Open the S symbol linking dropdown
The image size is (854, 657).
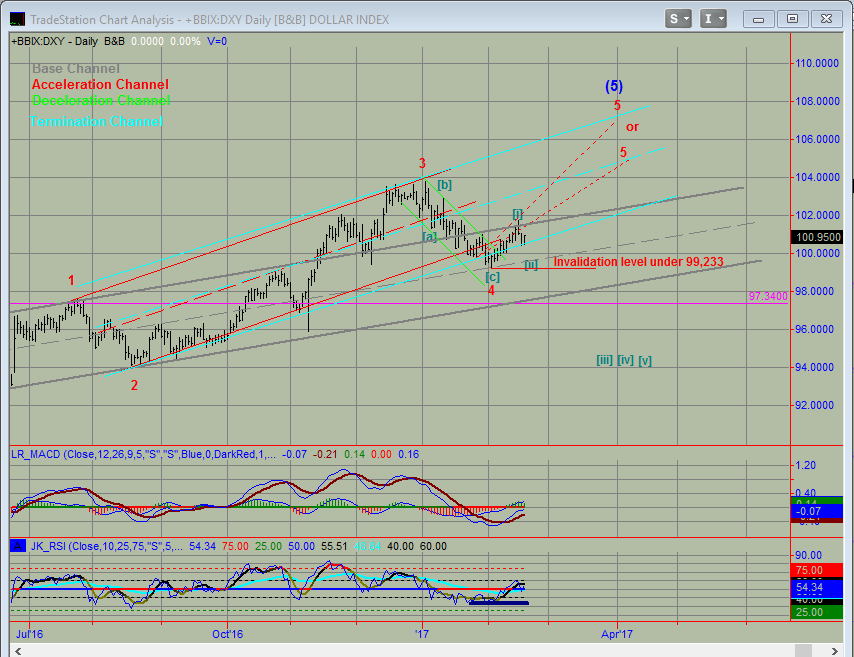678,19
